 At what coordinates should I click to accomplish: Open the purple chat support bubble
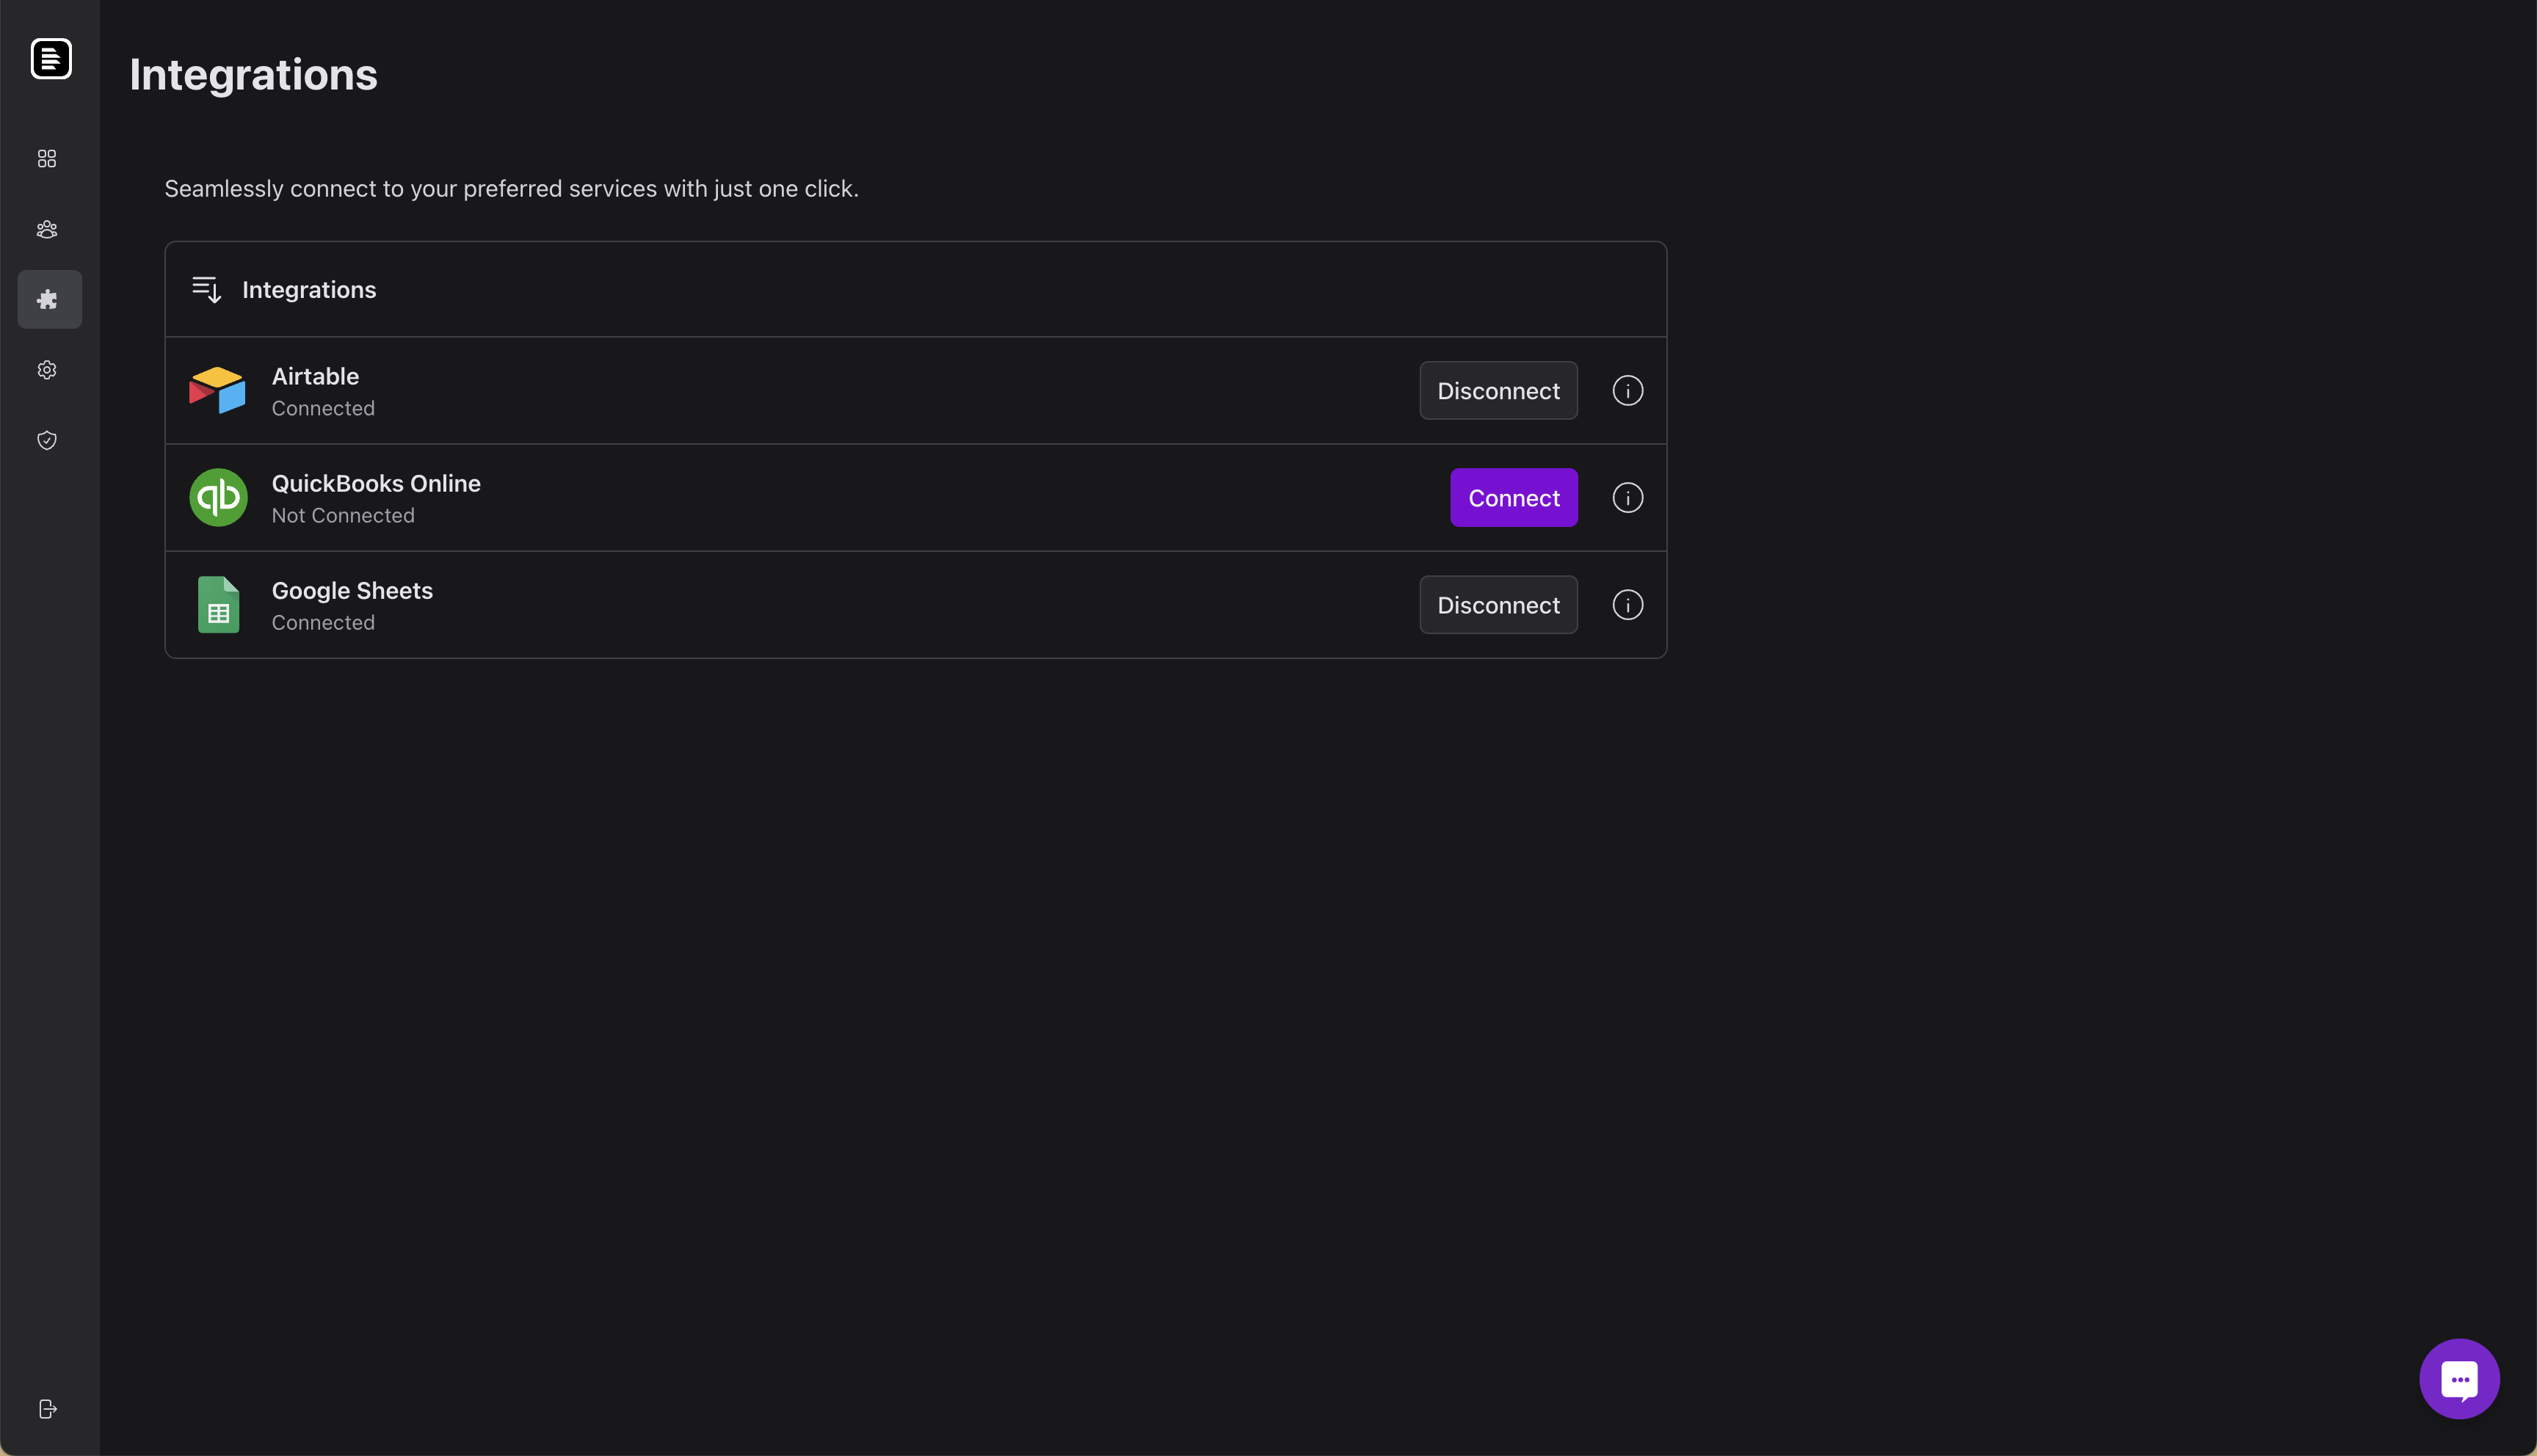[2458, 1379]
